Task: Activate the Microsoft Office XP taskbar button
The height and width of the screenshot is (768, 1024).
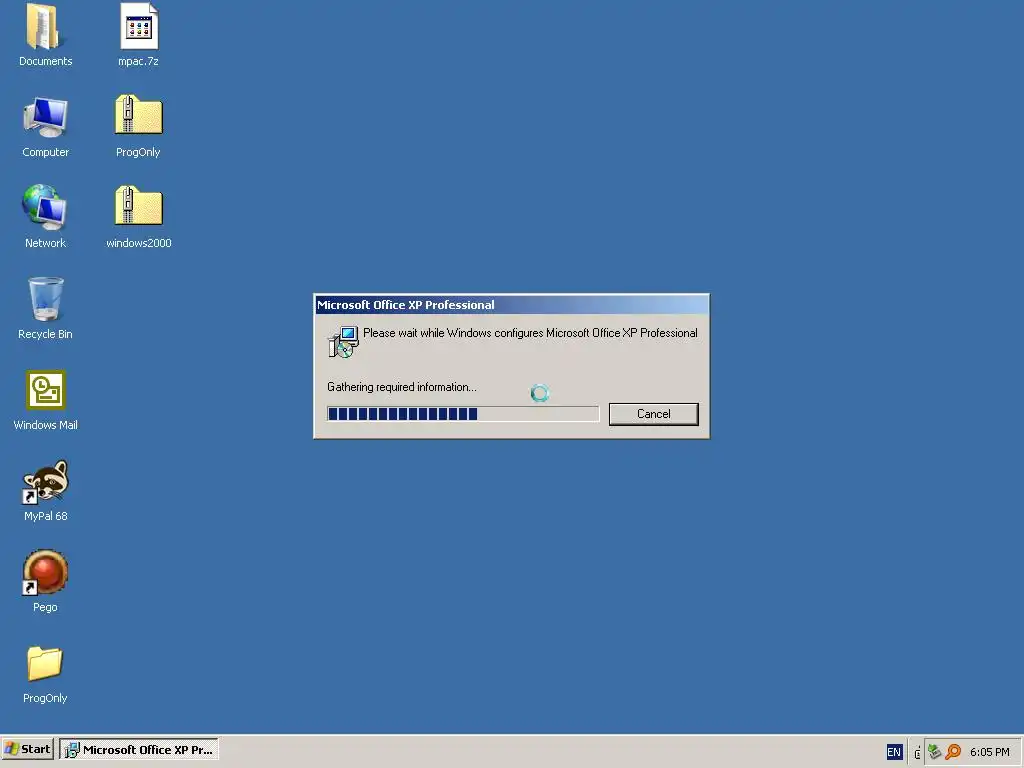Action: coord(139,750)
